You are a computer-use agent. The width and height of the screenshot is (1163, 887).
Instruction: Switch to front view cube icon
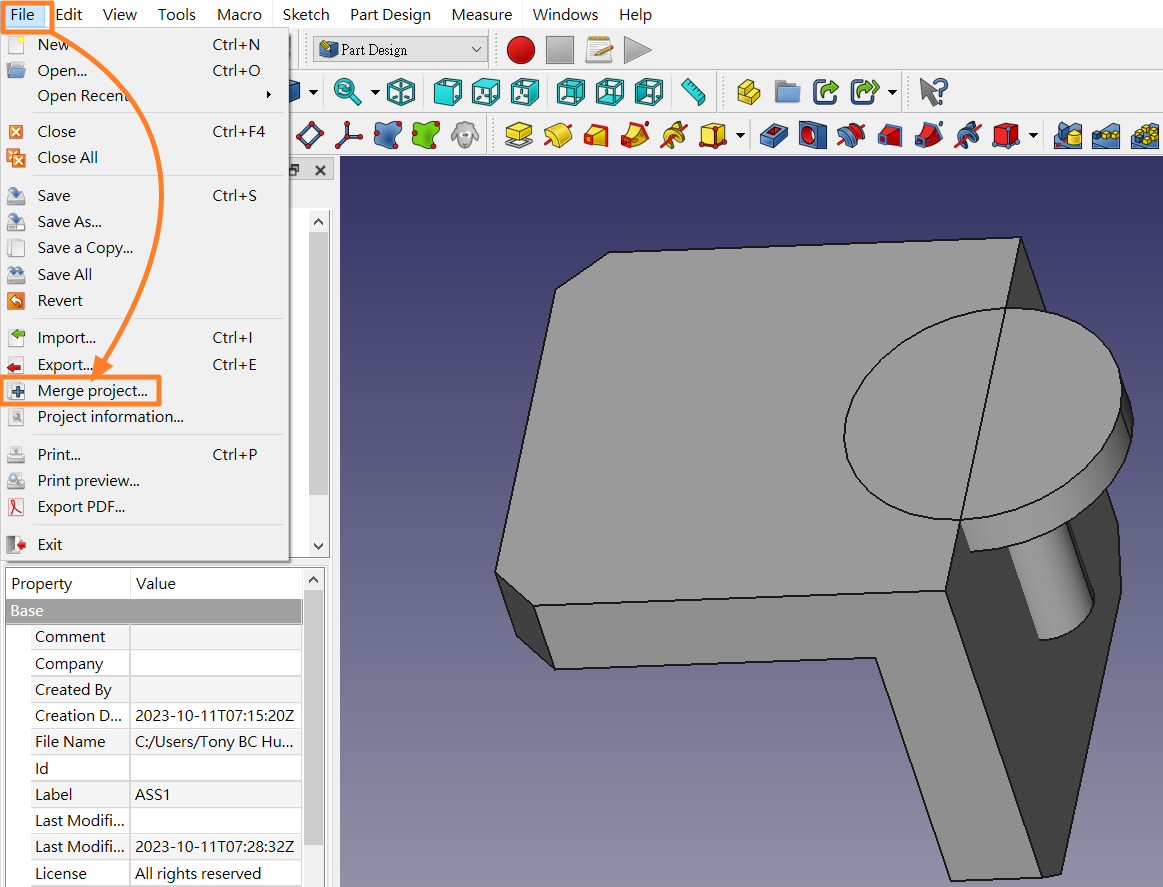point(447,92)
